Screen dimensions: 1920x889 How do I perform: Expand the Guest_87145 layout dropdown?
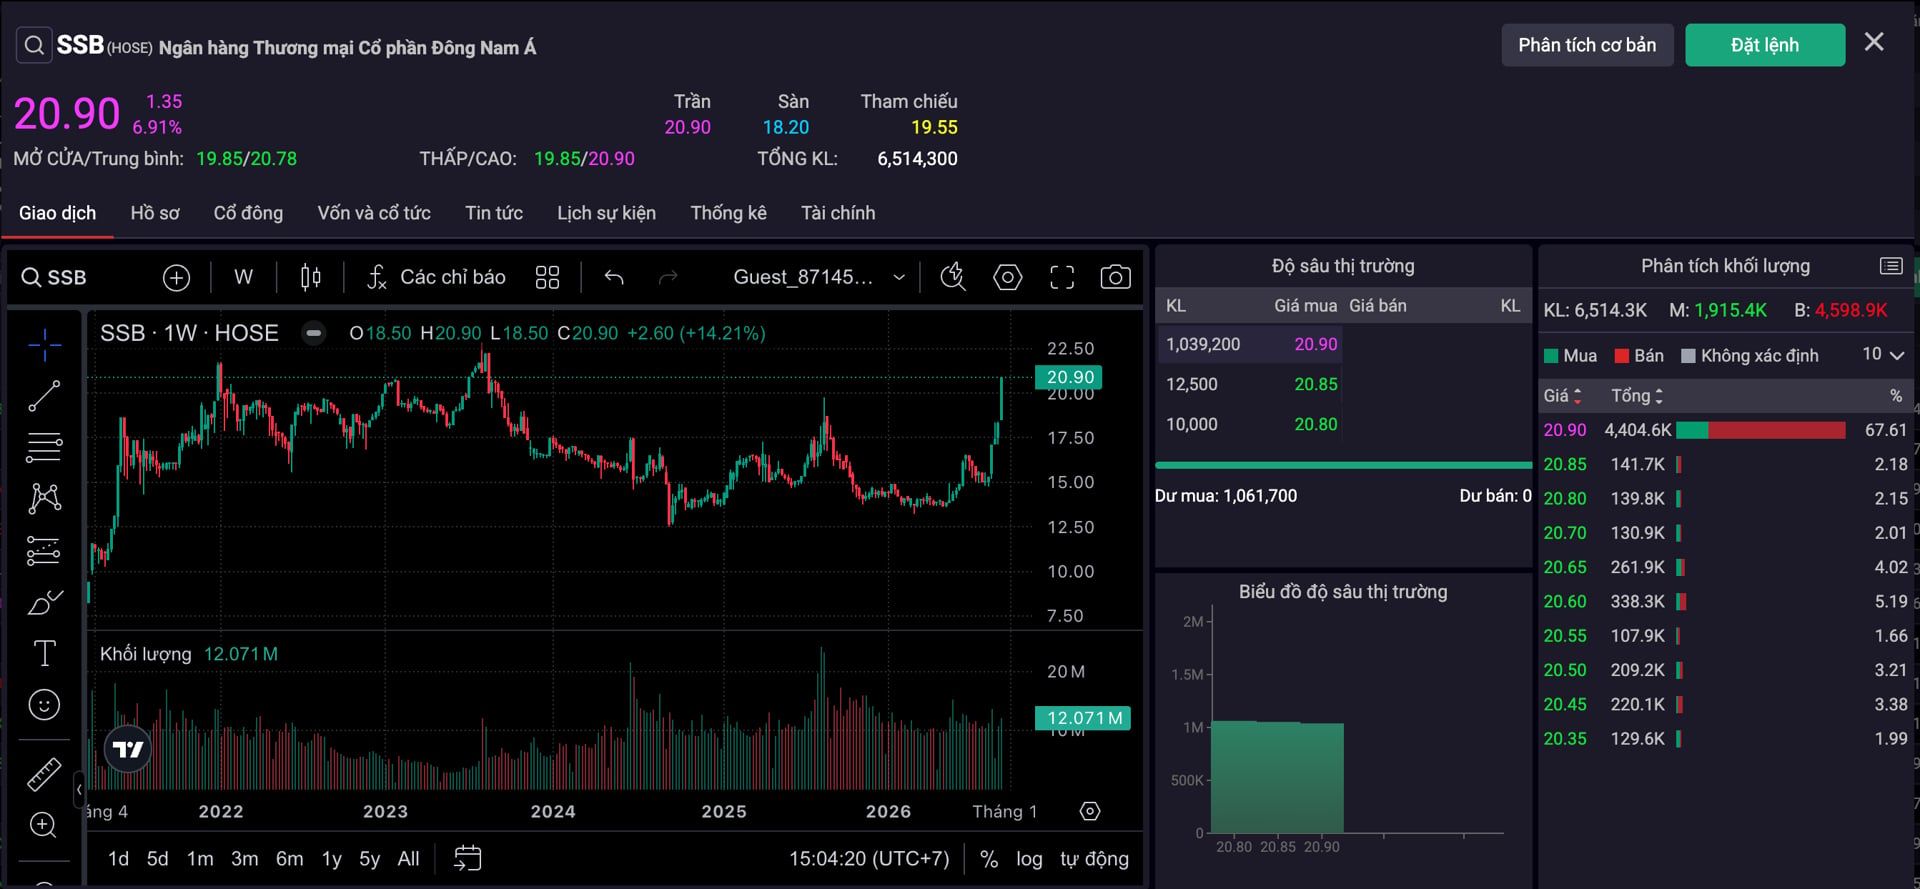pyautogui.click(x=819, y=277)
